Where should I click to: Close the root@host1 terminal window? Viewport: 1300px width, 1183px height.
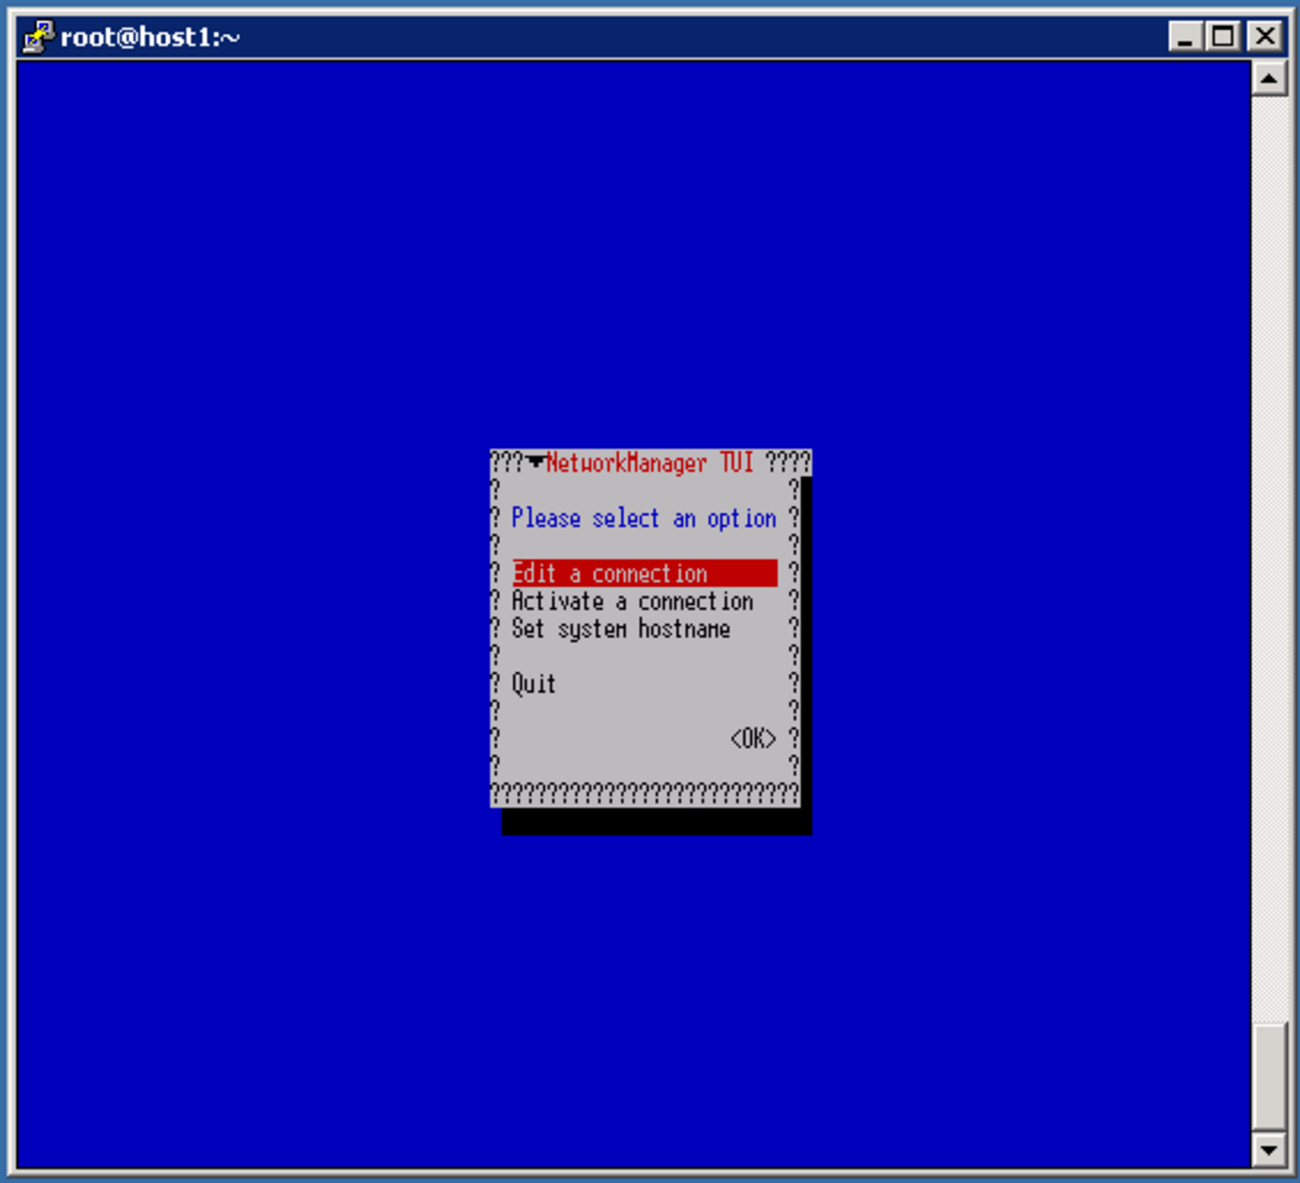[x=1265, y=37]
